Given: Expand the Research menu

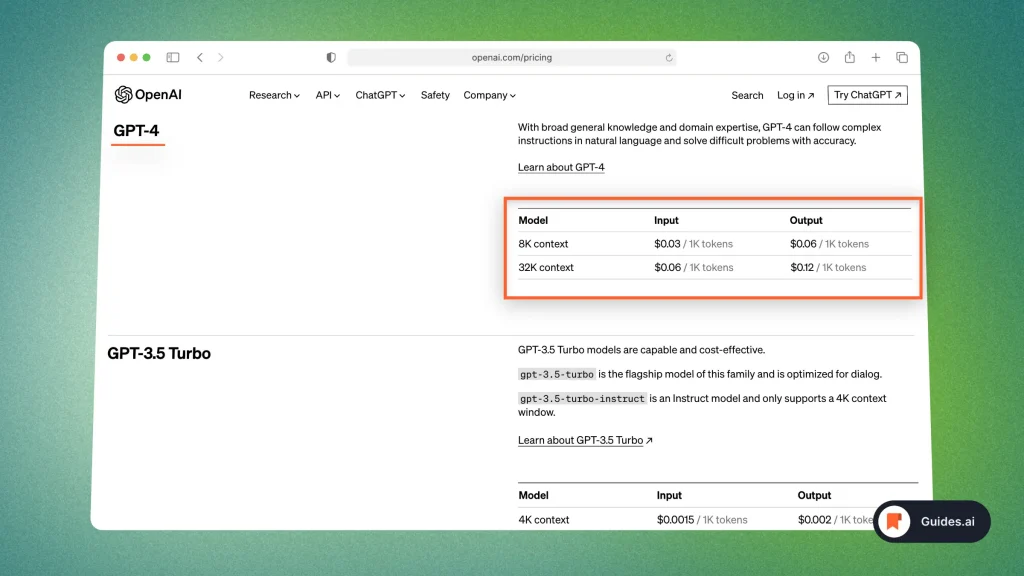Looking at the screenshot, I should [x=274, y=95].
